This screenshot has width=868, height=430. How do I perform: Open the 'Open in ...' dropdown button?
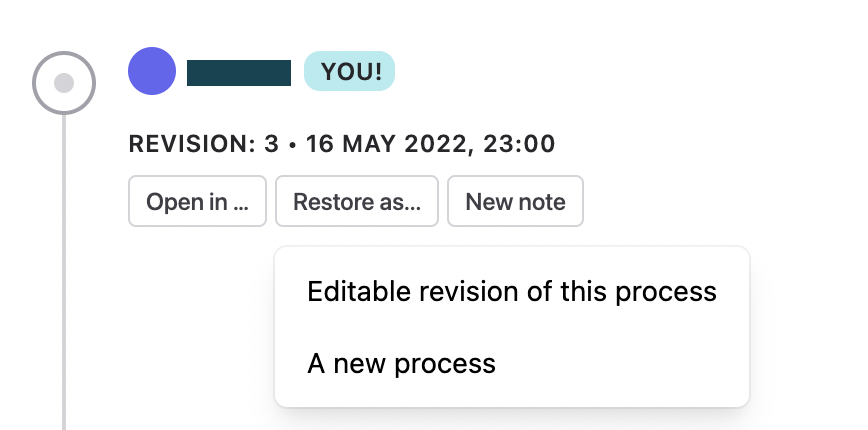(198, 201)
